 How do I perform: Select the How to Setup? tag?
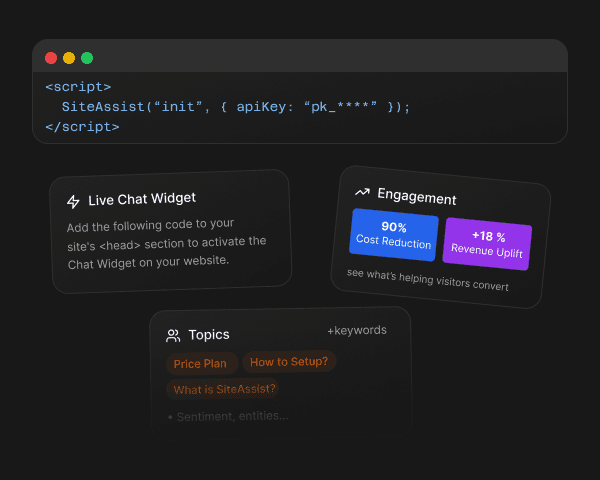coord(288,362)
